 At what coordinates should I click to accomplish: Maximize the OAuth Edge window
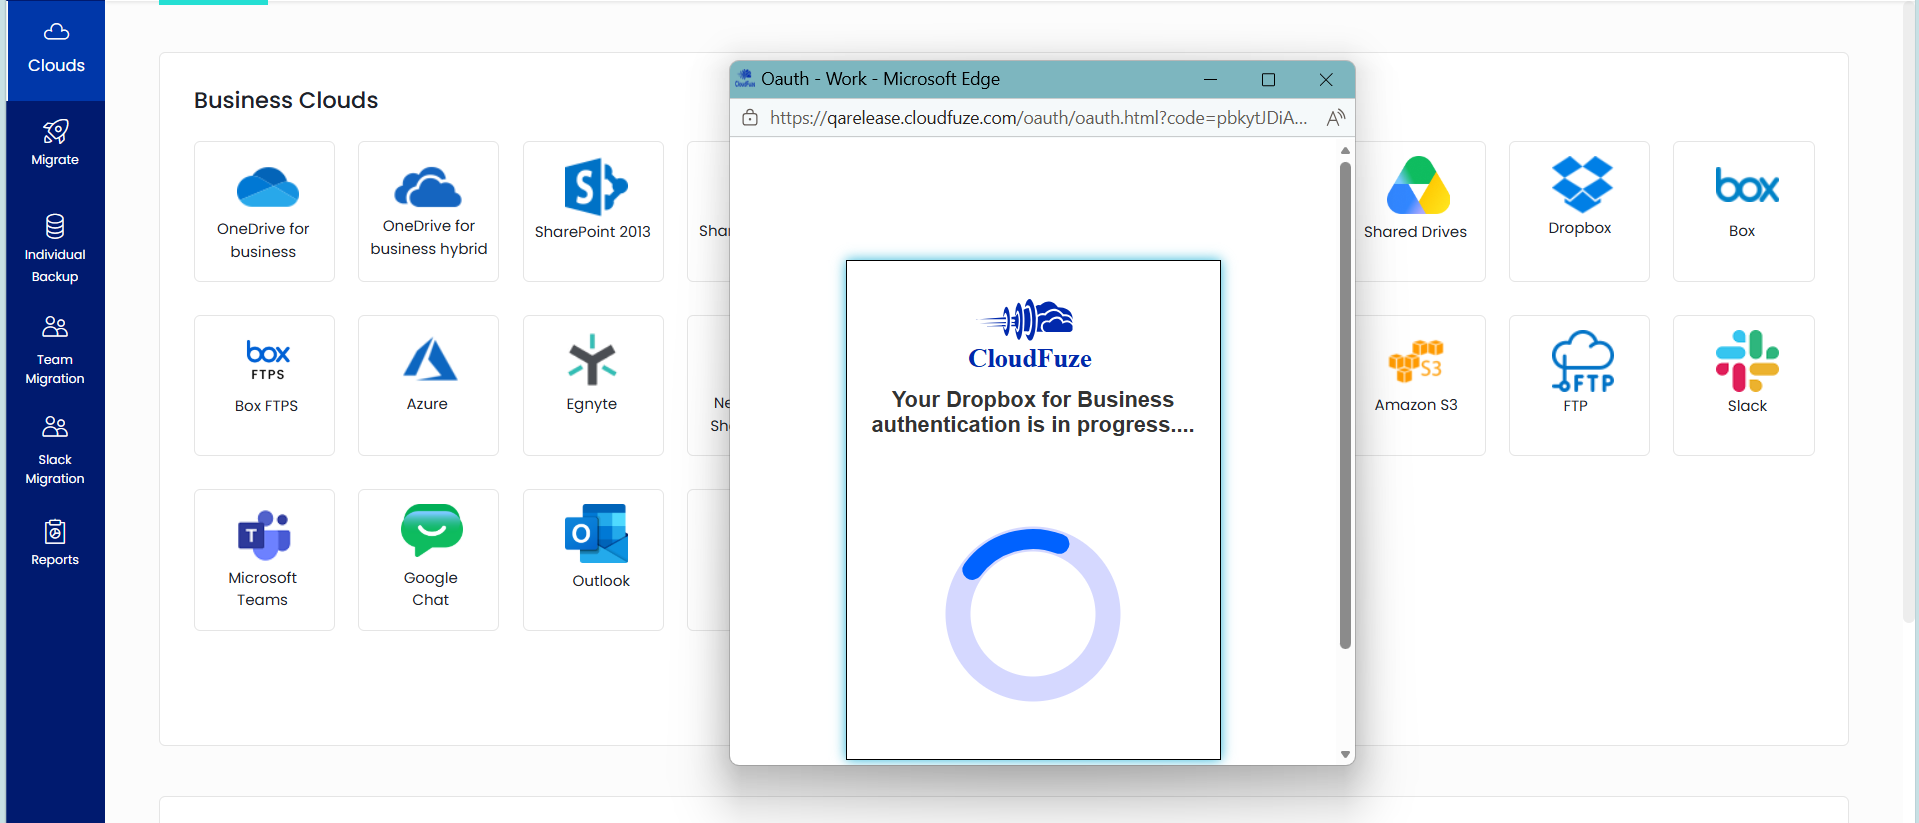(1268, 79)
